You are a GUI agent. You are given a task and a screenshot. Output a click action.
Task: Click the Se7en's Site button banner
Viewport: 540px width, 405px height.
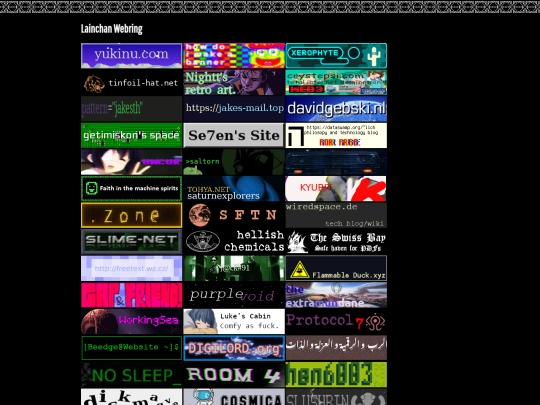[x=234, y=135]
